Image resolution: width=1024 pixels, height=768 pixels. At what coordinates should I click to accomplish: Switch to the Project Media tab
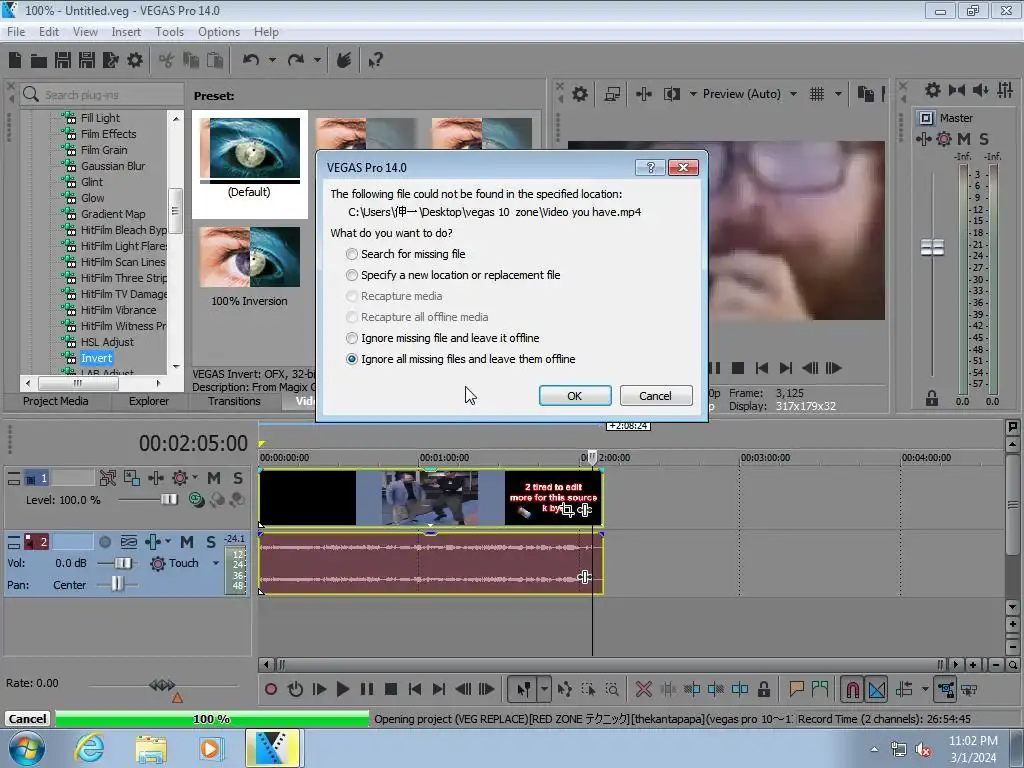[56, 401]
